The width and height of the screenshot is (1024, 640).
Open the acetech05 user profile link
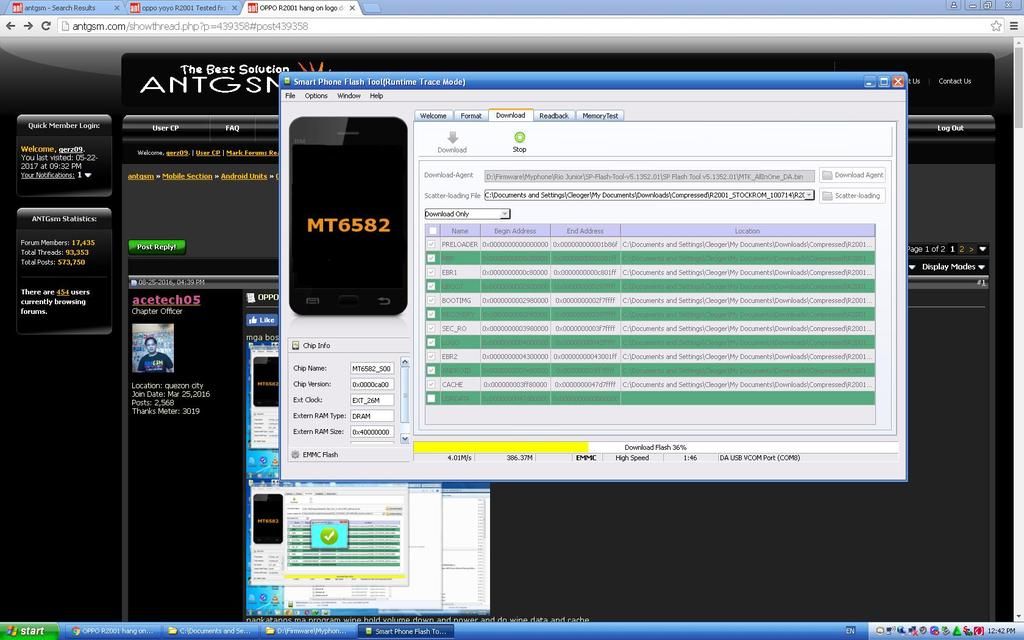166,300
